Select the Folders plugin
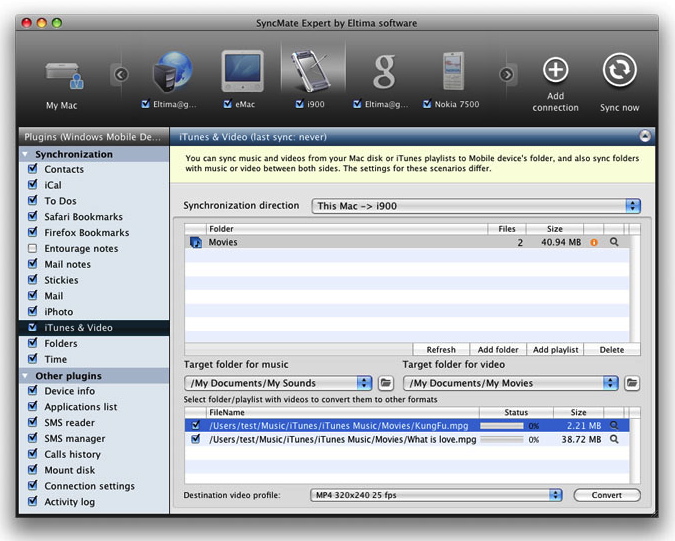 click(61, 343)
